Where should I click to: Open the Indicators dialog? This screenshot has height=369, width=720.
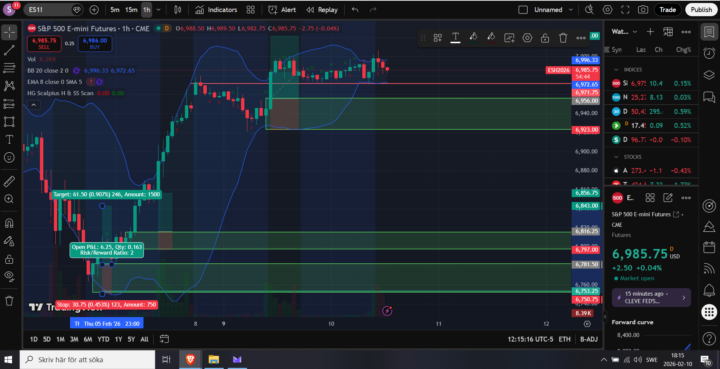[x=216, y=10]
